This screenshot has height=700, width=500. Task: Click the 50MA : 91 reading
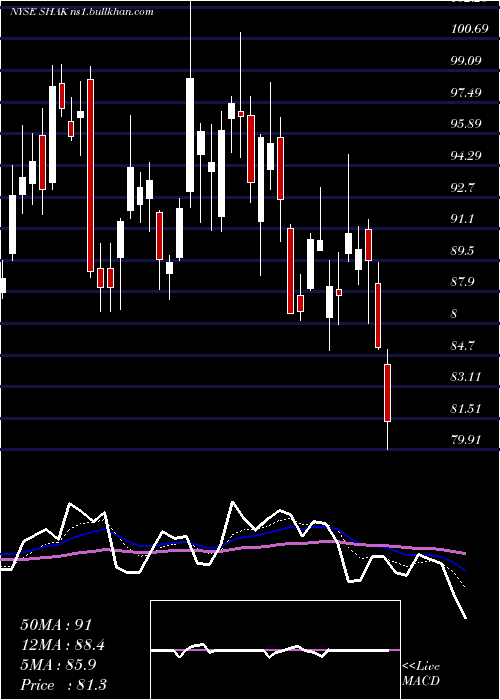(x=56, y=625)
